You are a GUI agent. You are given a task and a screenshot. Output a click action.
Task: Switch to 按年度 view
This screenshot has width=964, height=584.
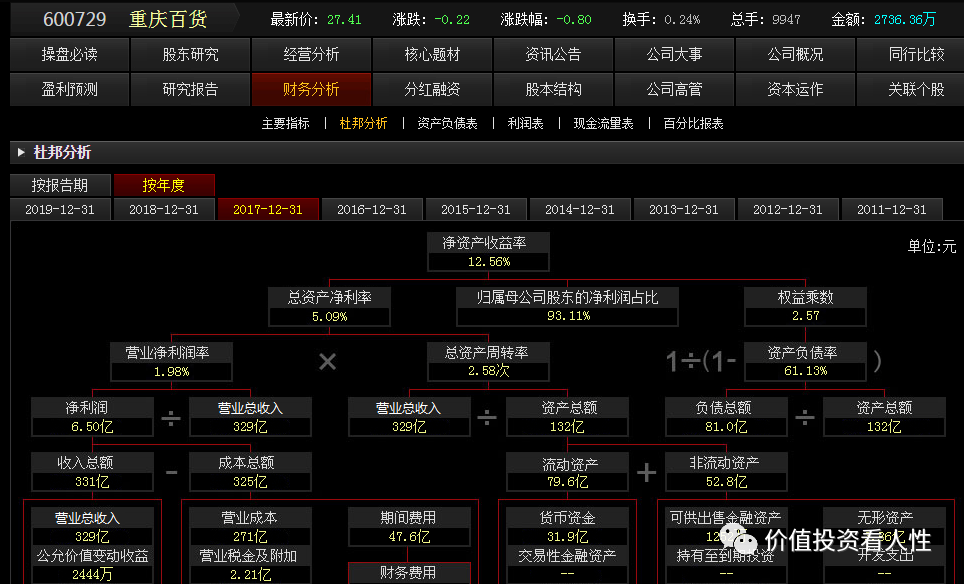coord(164,185)
